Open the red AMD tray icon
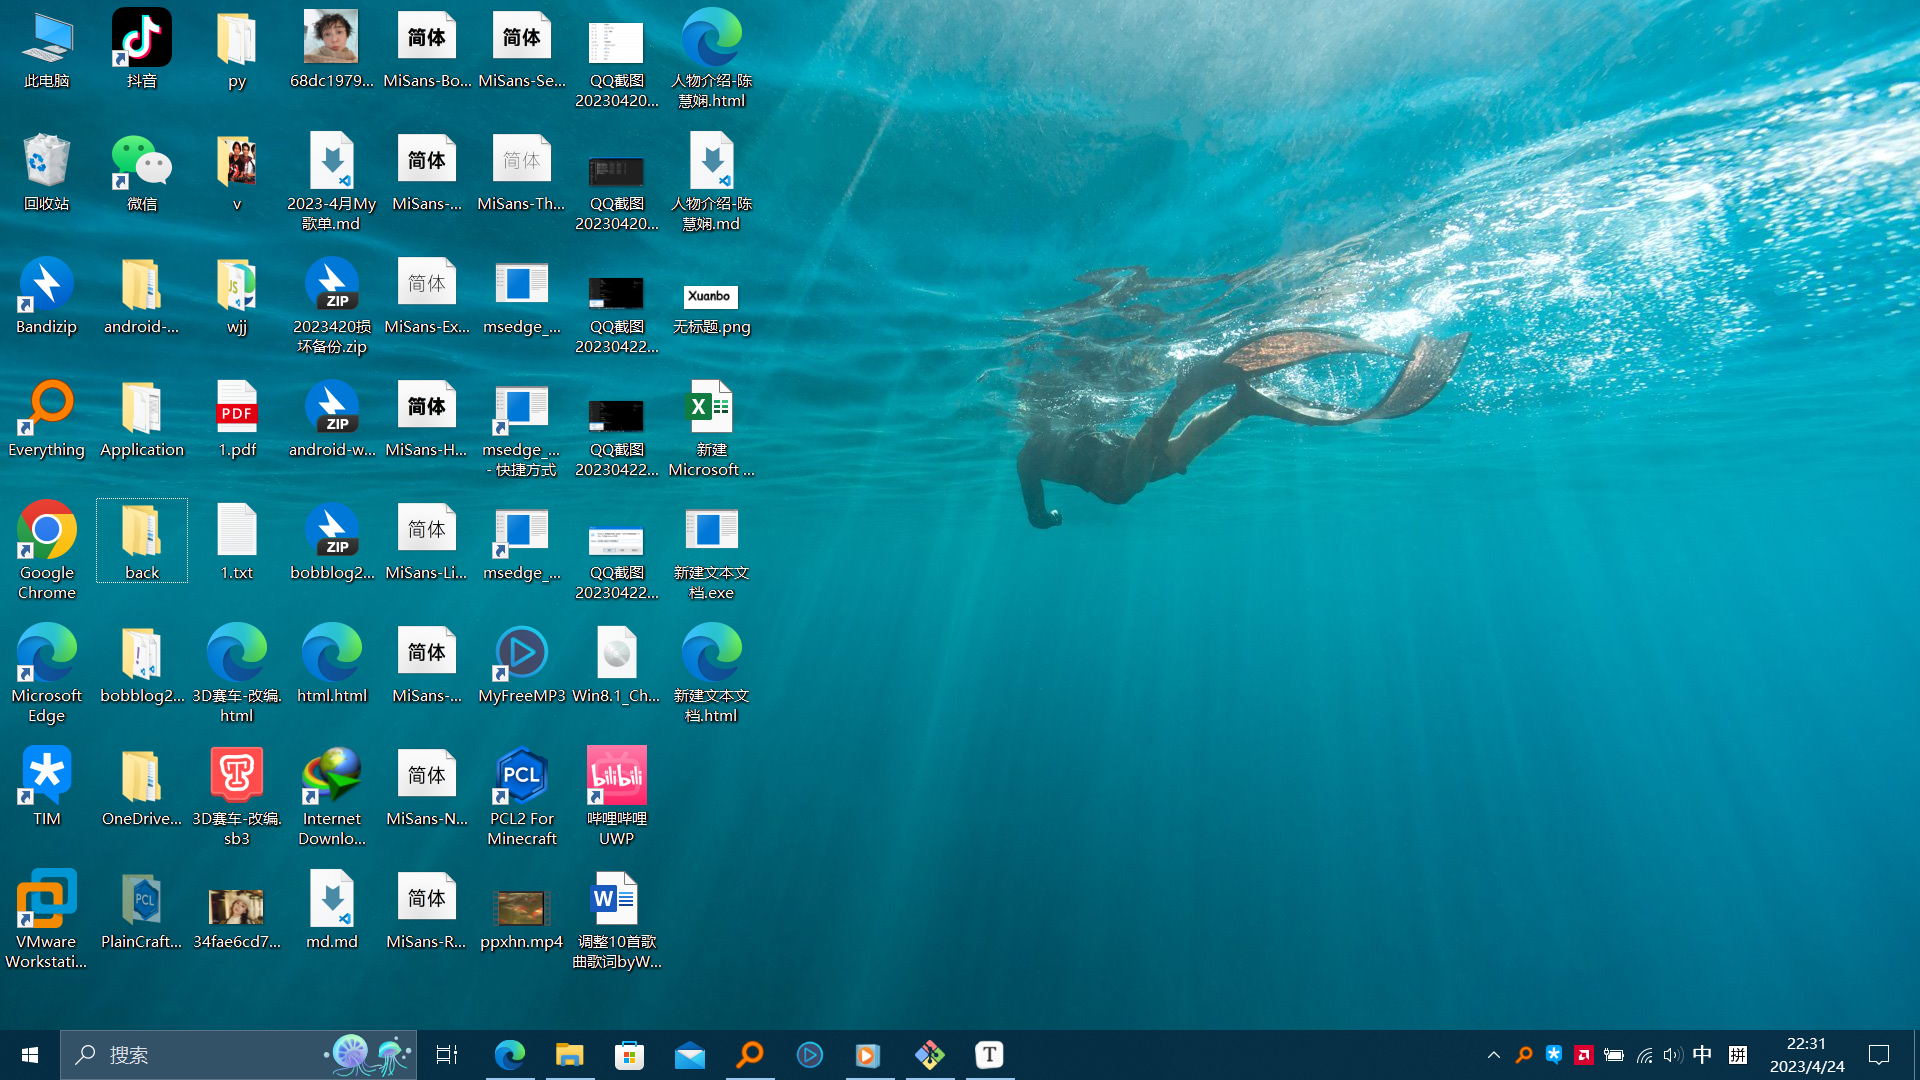This screenshot has height=1080, width=1920. [x=1584, y=1055]
